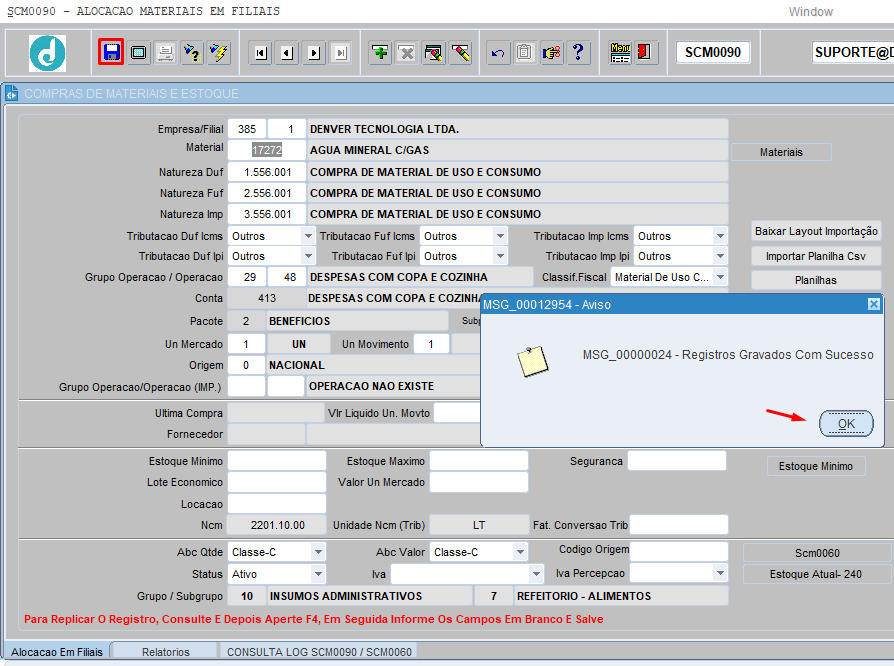Open the Tributacao Fuf Icms dropdown
The width and height of the screenshot is (894, 666).
(x=500, y=235)
